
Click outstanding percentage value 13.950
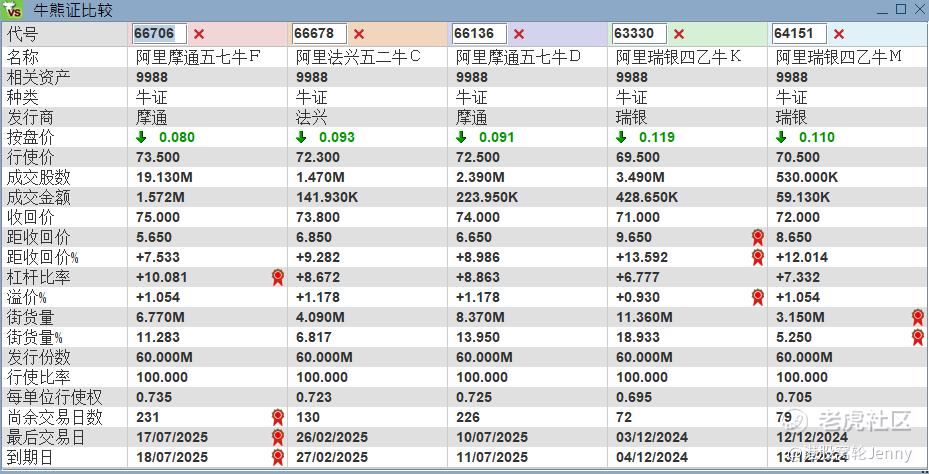pos(478,338)
